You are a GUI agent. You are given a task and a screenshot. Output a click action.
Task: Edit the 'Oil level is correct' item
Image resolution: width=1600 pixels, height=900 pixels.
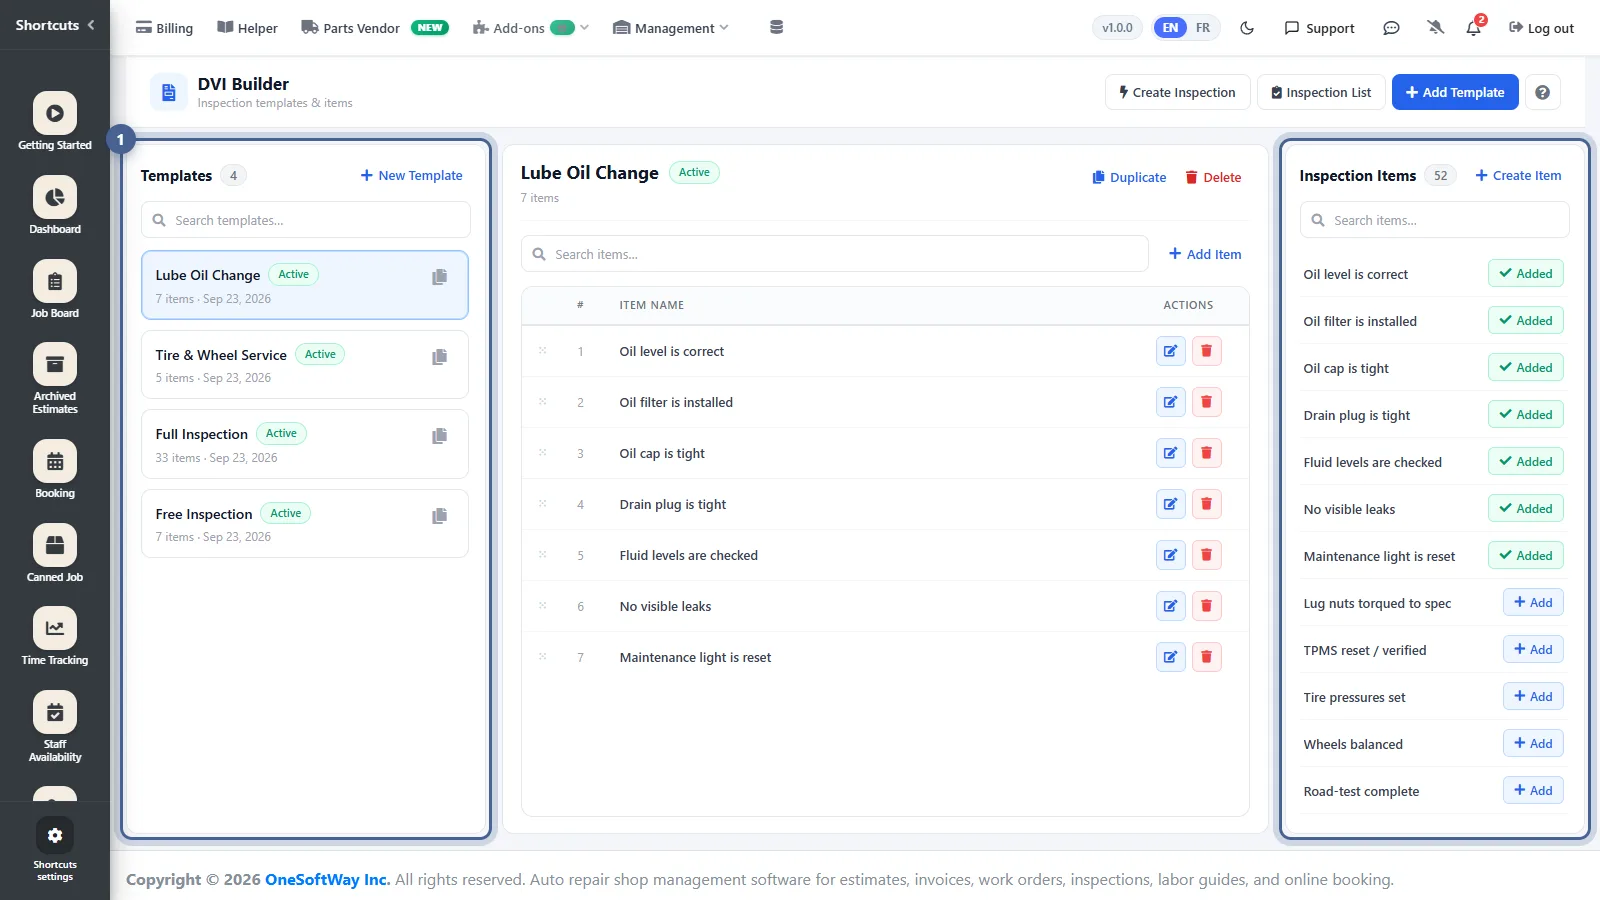pos(1170,351)
